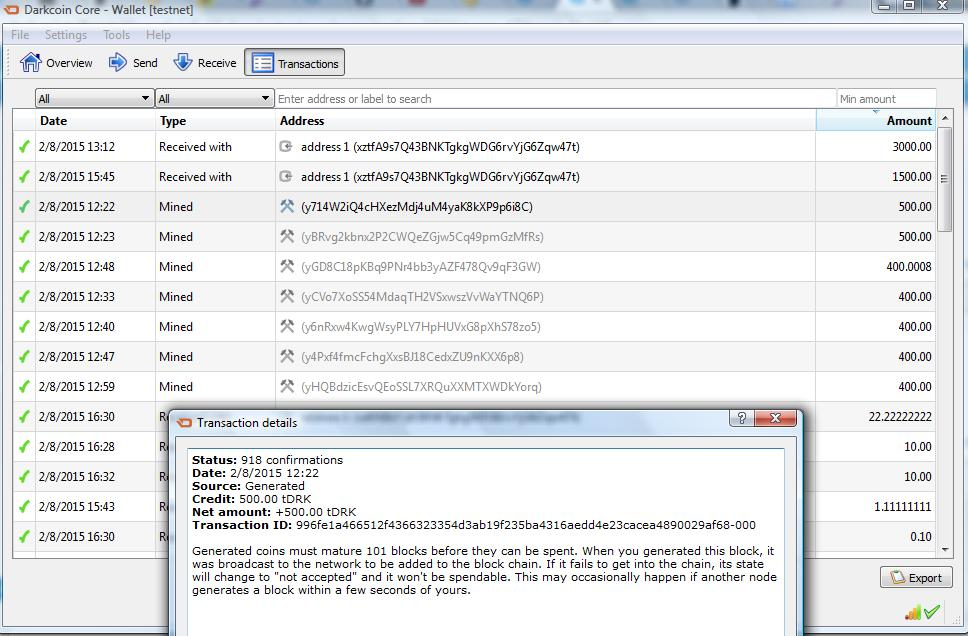
Task: Click the Export button
Action: (x=916, y=578)
